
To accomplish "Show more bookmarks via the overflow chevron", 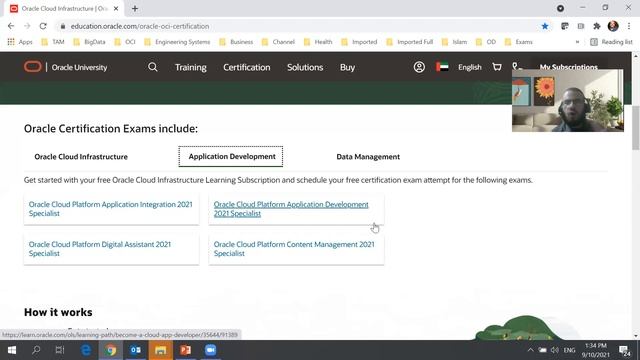I will click(577, 42).
